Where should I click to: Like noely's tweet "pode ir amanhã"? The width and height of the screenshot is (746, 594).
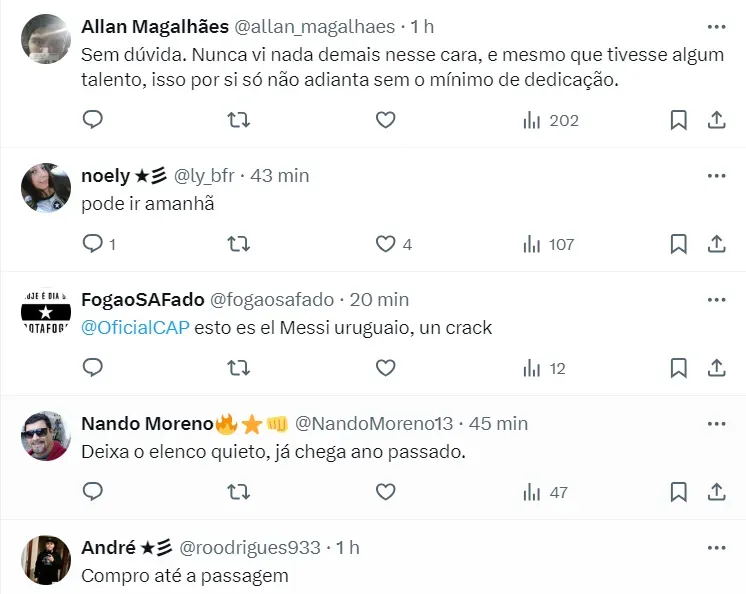(x=386, y=244)
